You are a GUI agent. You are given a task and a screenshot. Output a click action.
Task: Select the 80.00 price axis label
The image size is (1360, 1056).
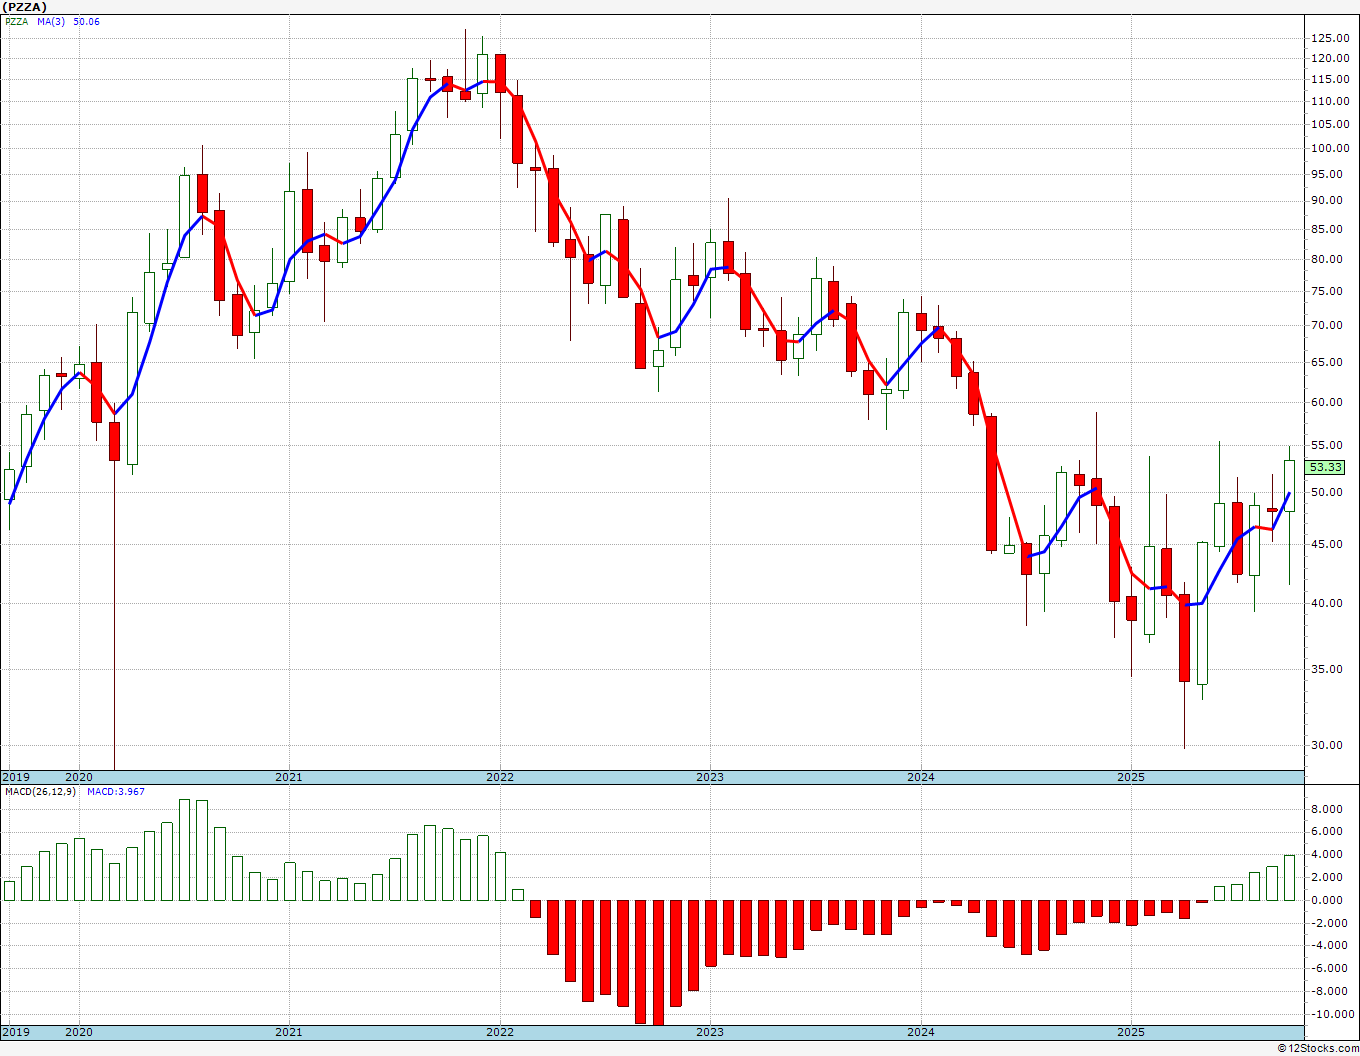click(x=1328, y=259)
